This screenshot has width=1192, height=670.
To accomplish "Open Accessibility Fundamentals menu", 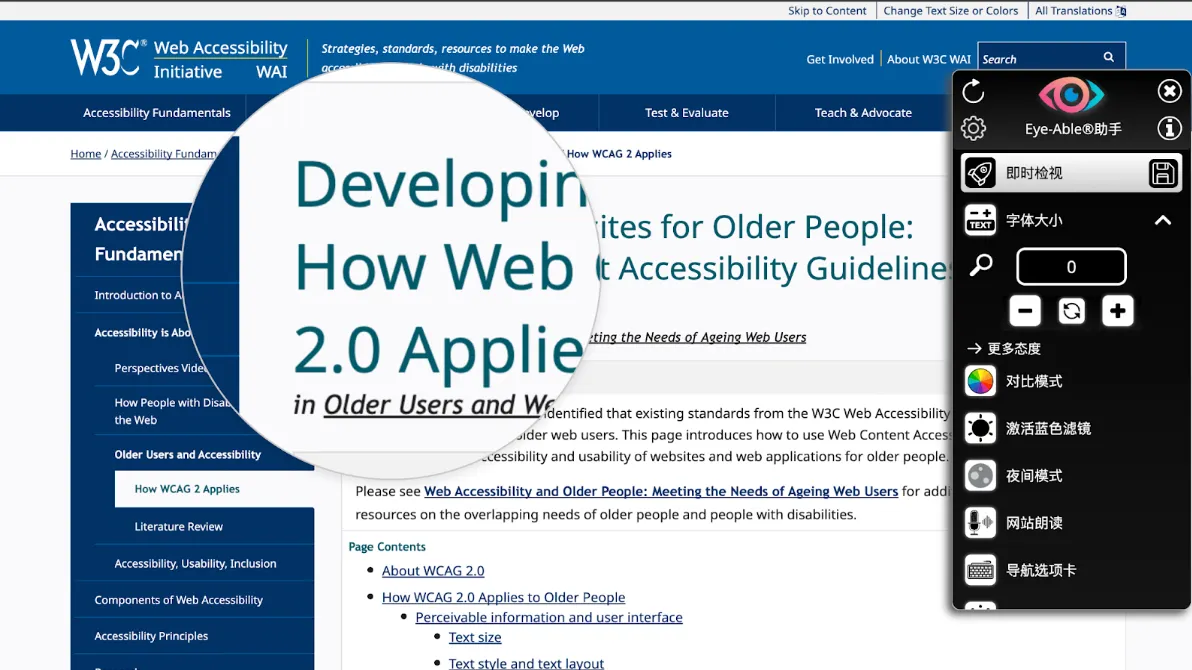I will 157,113.
